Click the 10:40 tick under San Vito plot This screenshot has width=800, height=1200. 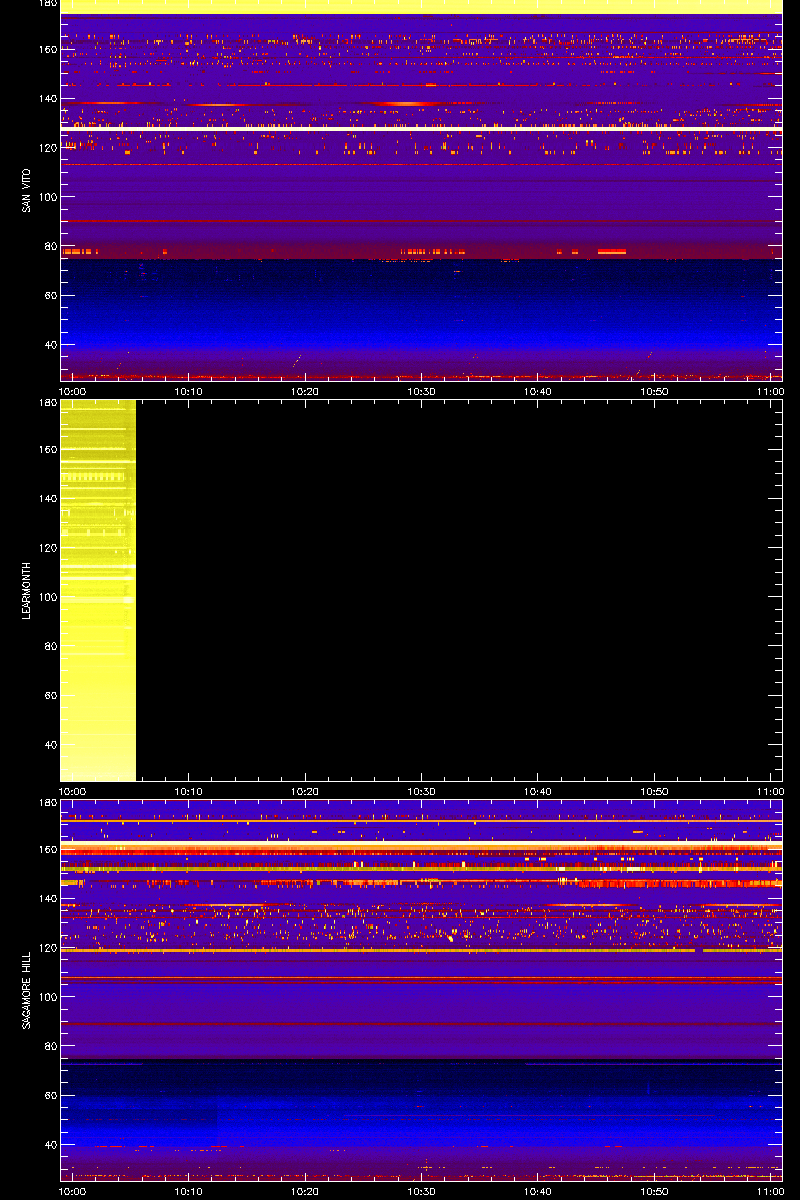click(x=538, y=391)
